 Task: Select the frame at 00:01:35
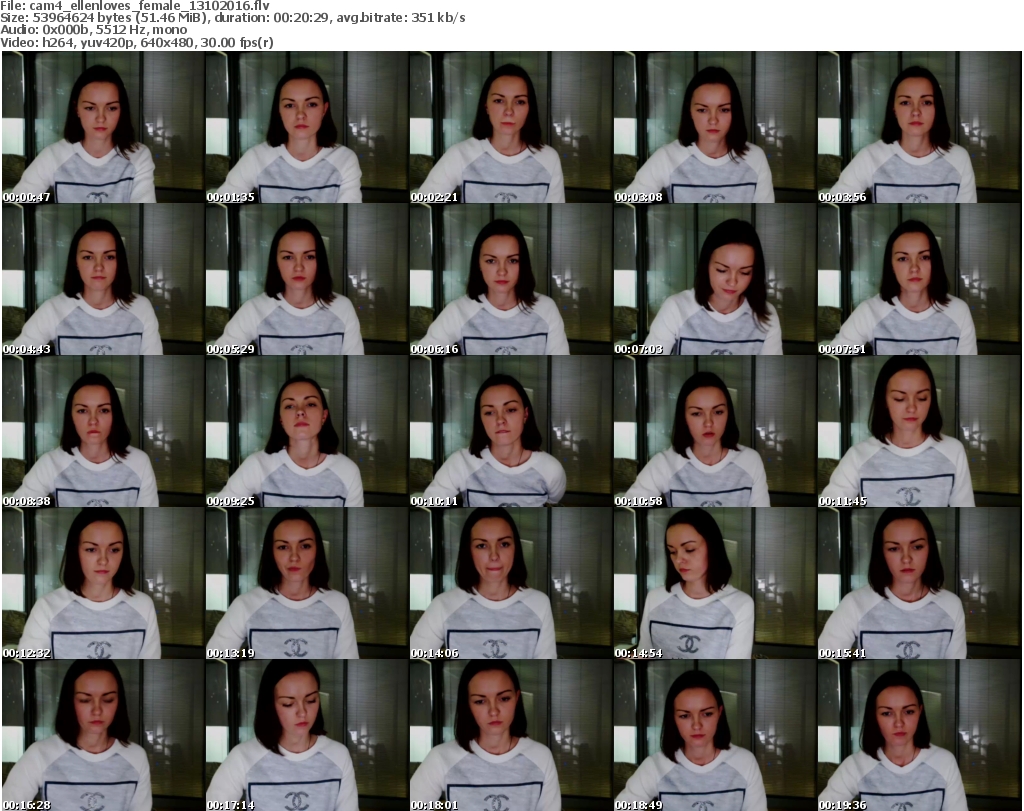tap(306, 127)
